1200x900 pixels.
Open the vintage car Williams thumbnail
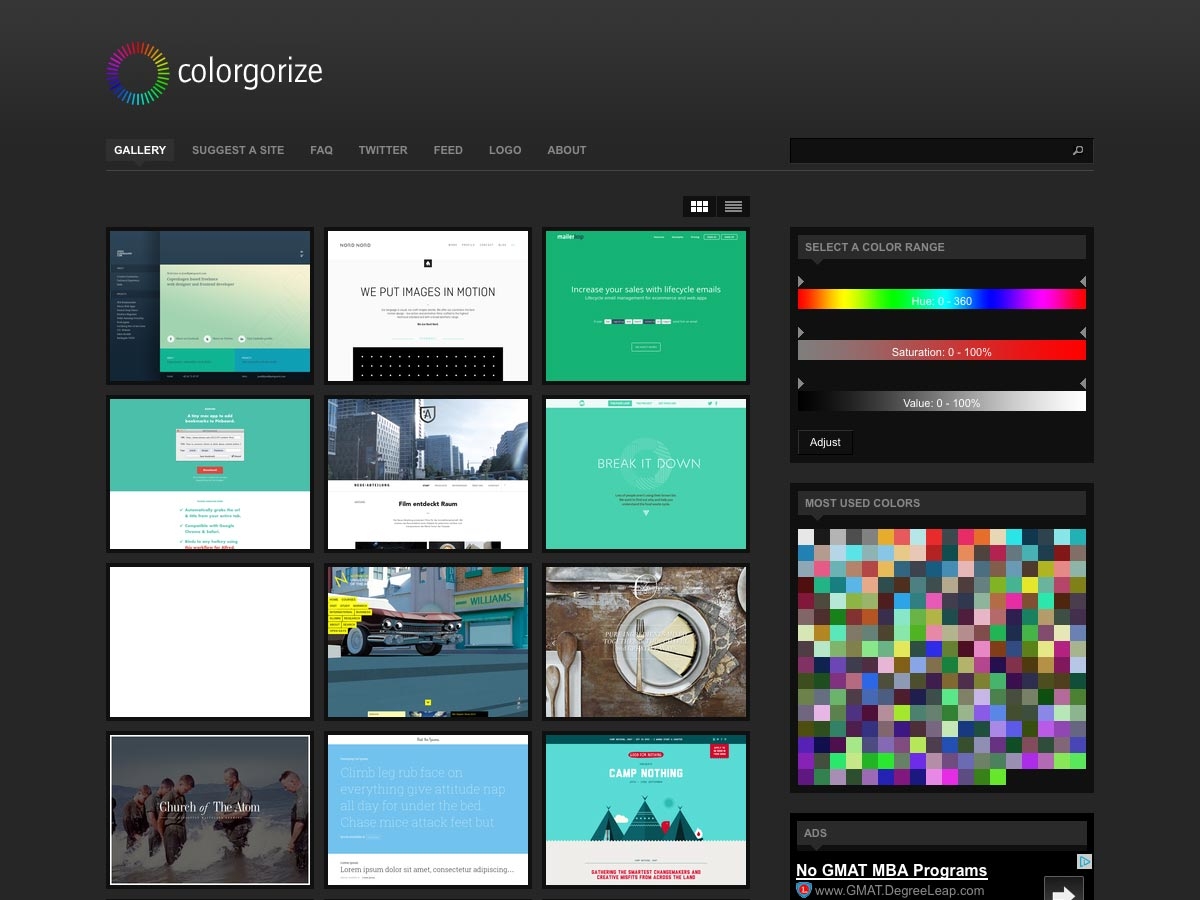pyautogui.click(x=428, y=642)
